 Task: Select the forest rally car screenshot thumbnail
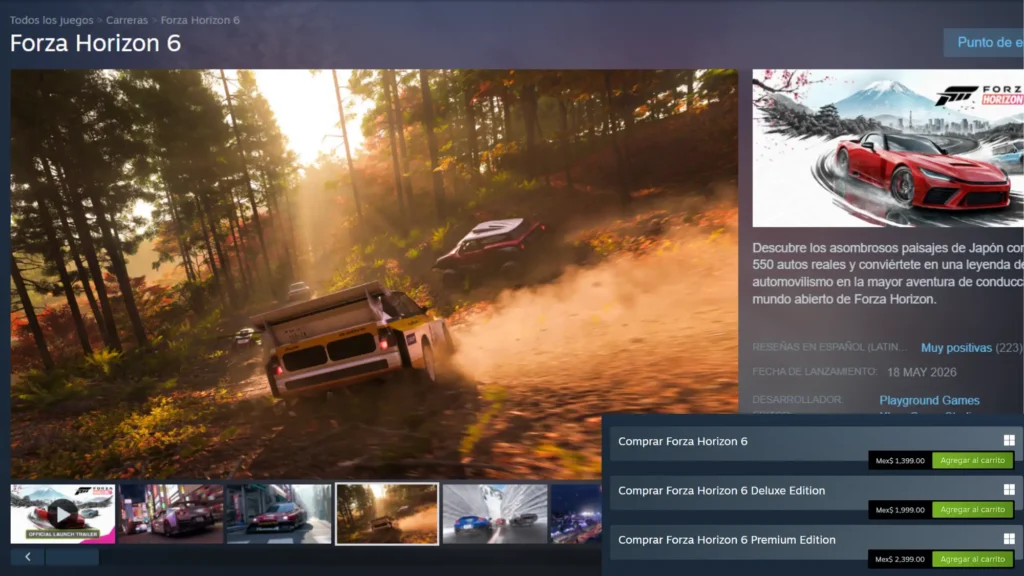(x=387, y=514)
